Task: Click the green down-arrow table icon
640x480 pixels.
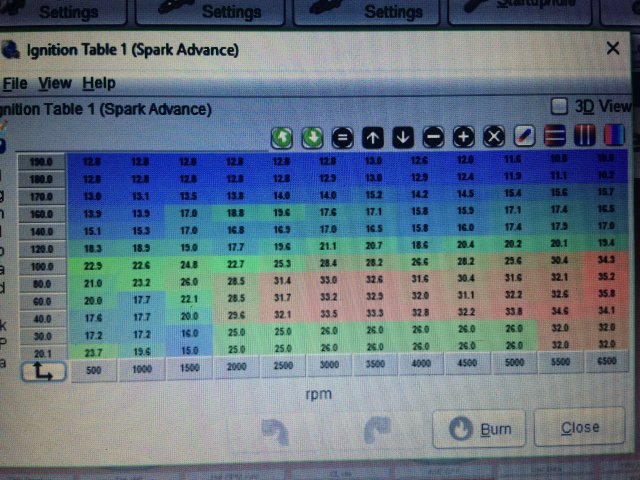Action: (311, 136)
